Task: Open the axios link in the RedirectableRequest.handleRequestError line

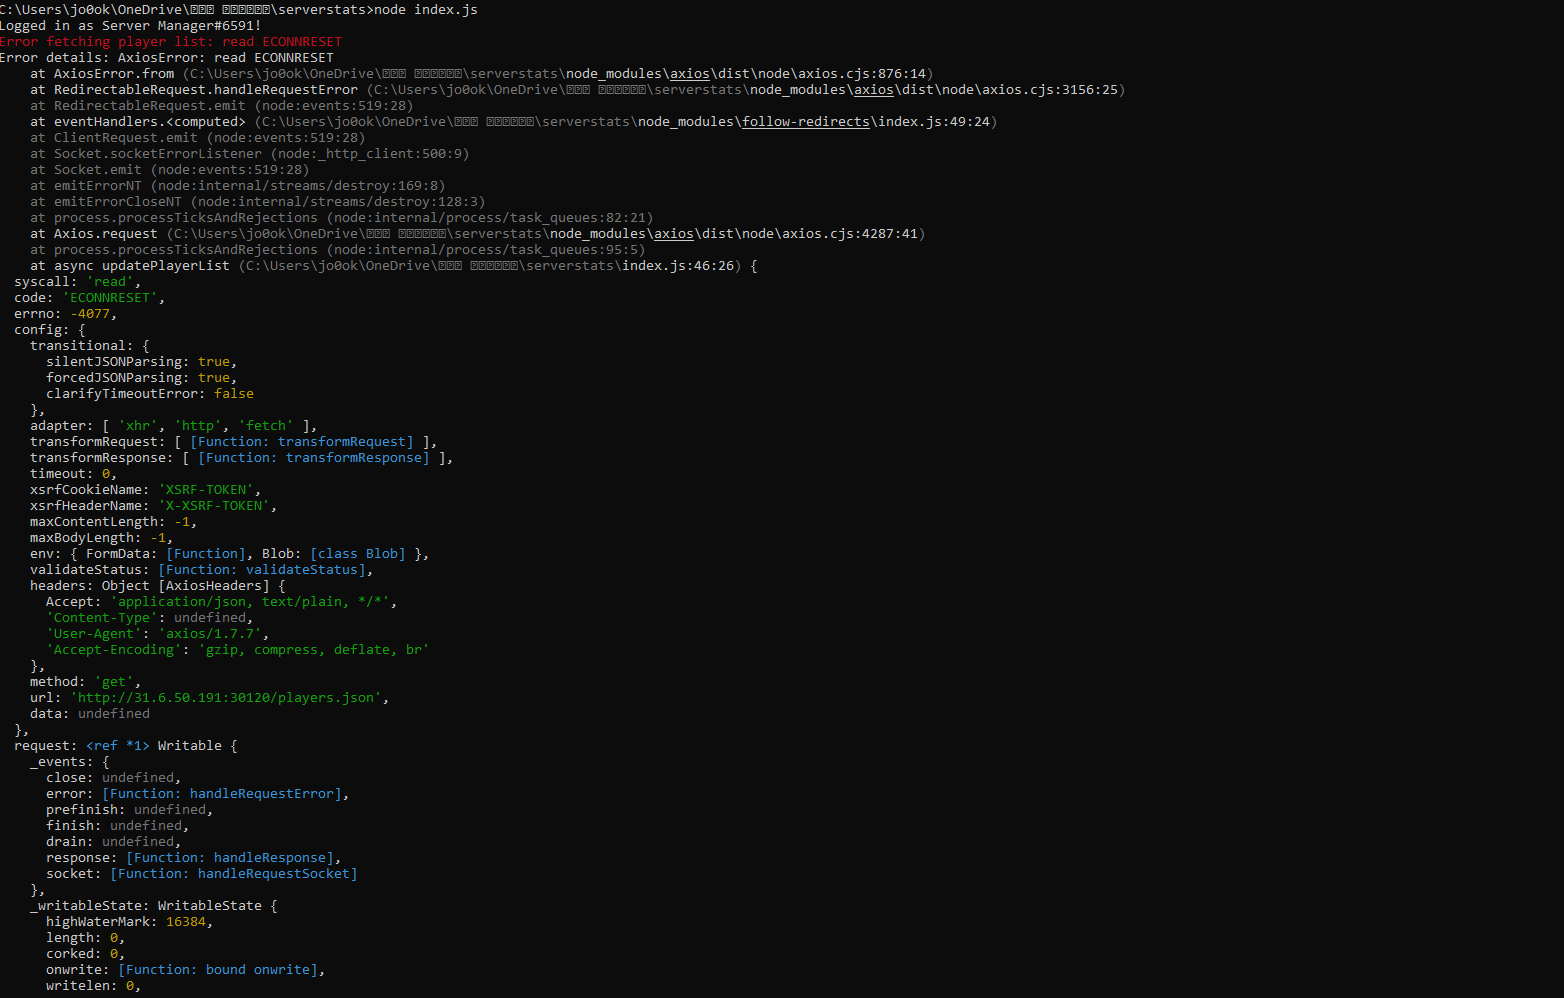Action: pyautogui.click(x=873, y=90)
